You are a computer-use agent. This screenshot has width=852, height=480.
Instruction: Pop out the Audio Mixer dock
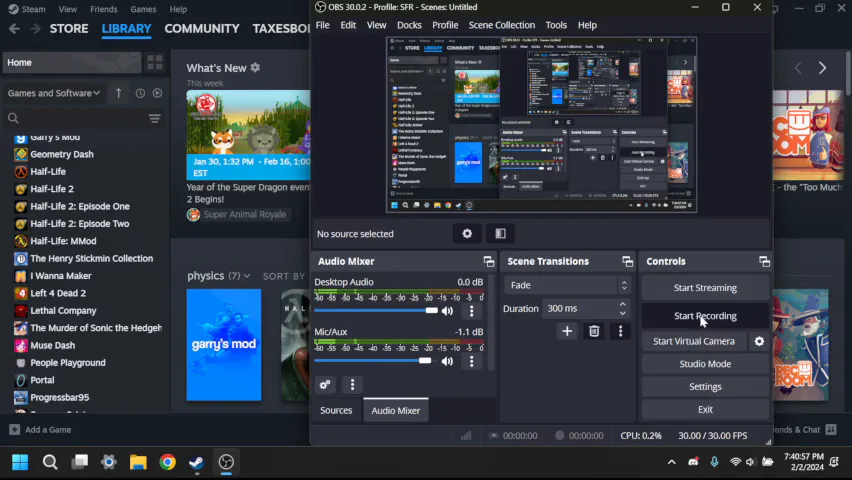[488, 261]
